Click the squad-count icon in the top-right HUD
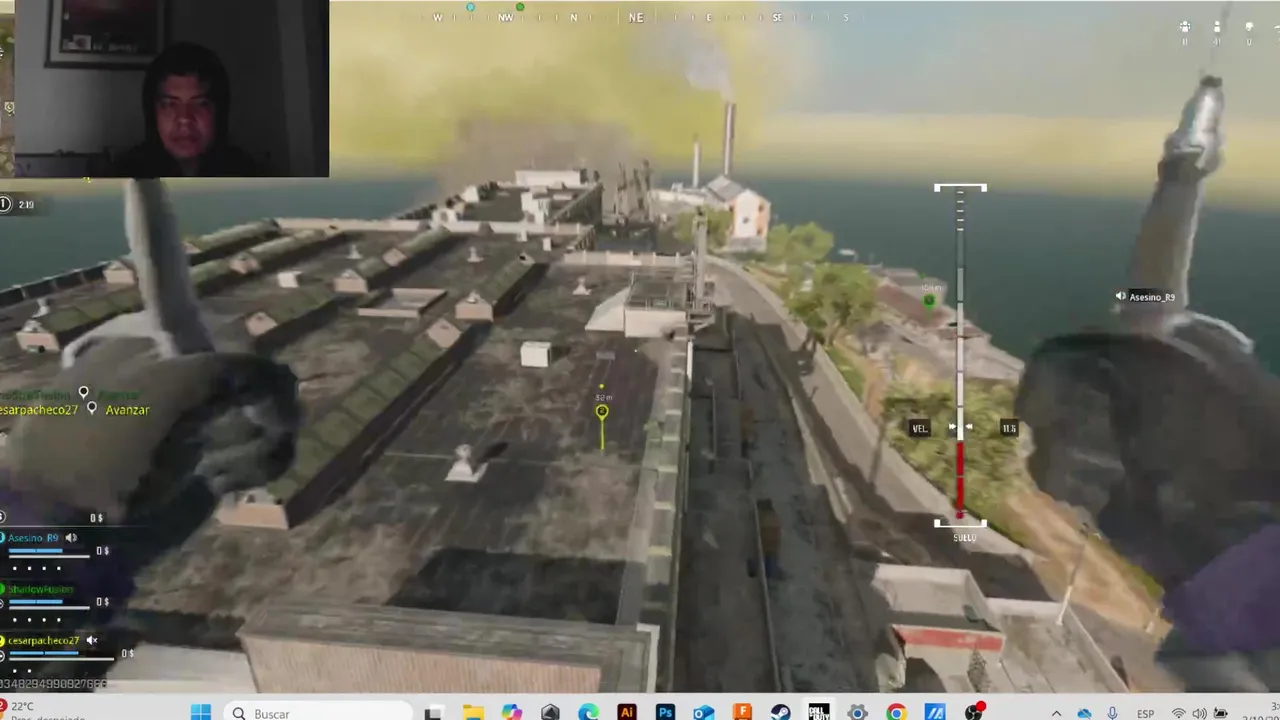The height and width of the screenshot is (720, 1280). (x=1185, y=27)
